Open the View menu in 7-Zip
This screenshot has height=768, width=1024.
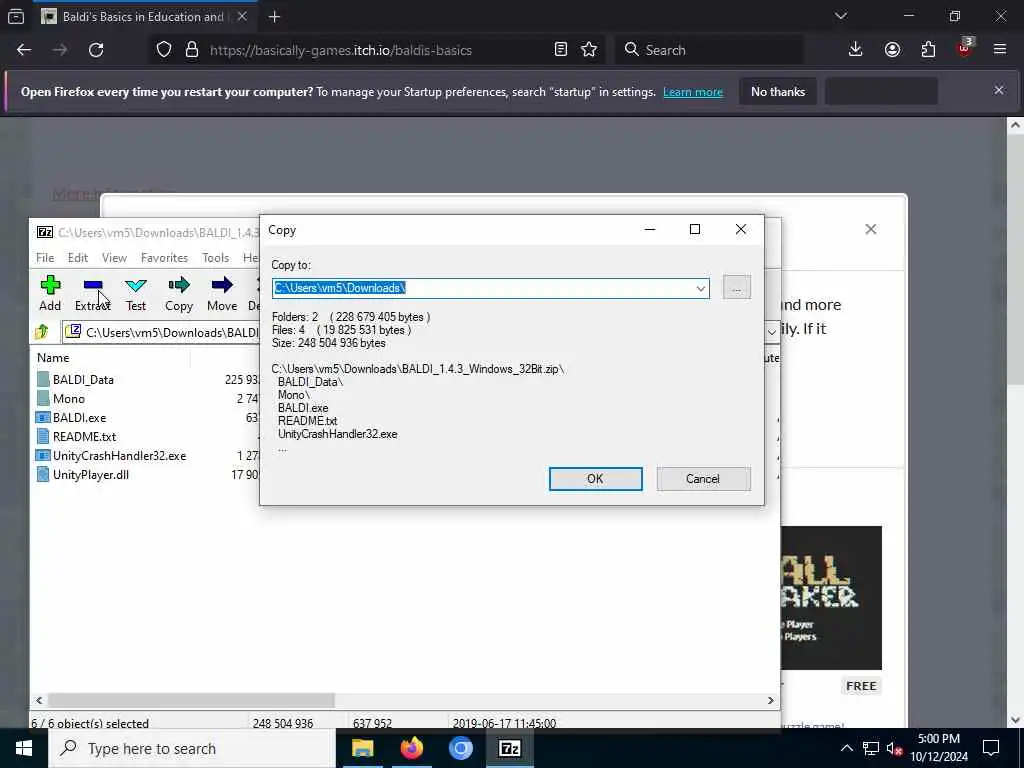114,257
